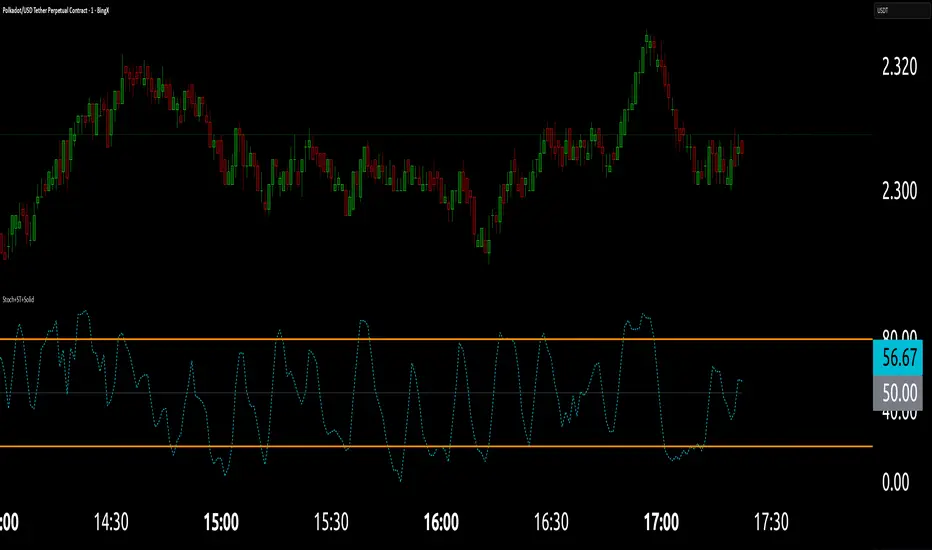
Task: Select the Stoch+ST+Solid indicator label
Action: 18,300
